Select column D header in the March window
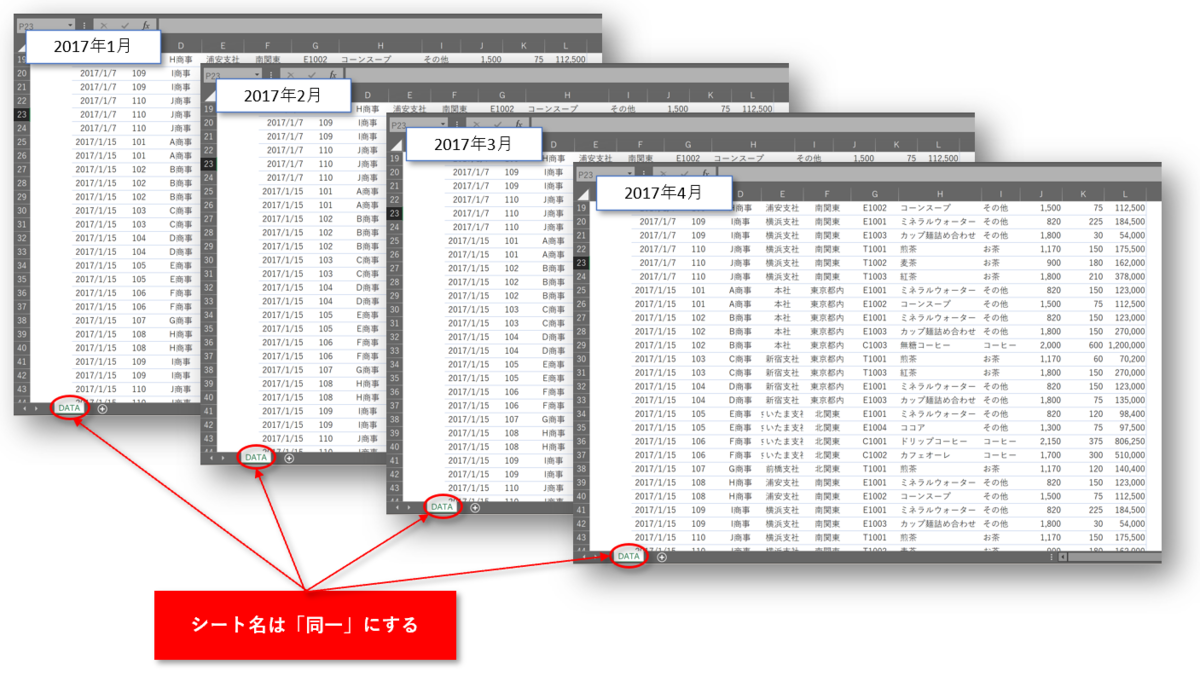 tap(555, 145)
